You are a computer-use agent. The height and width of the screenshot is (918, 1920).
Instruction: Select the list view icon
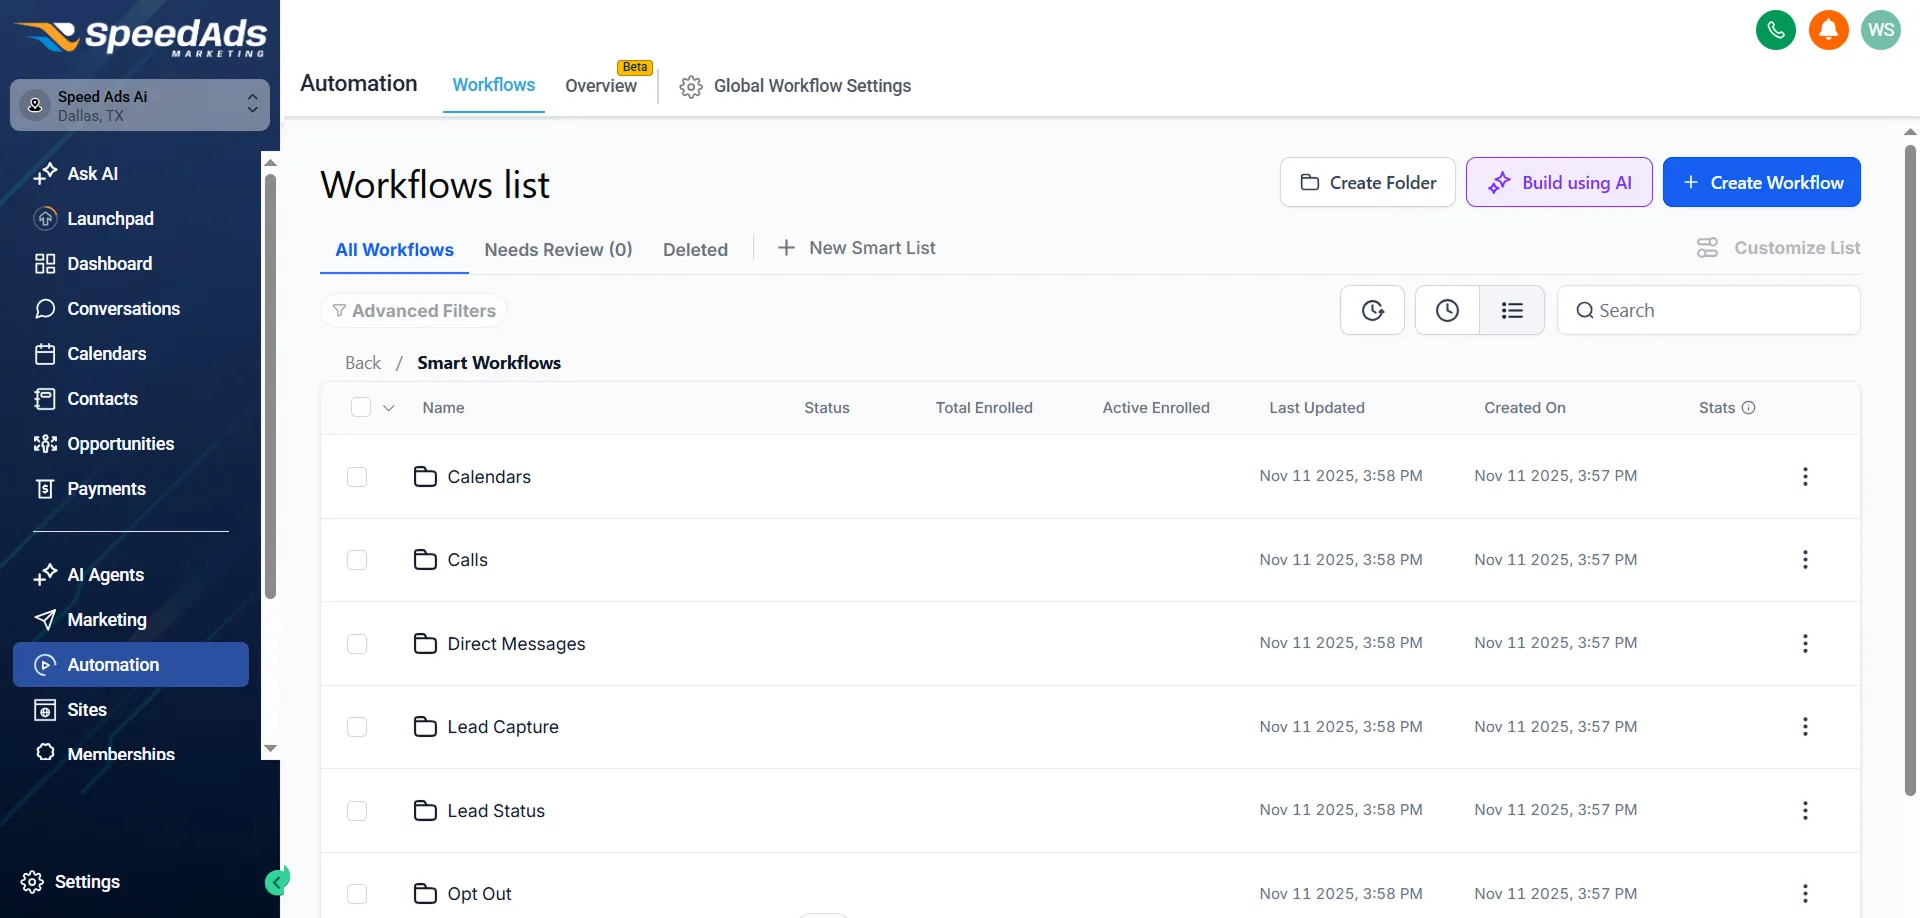pyautogui.click(x=1512, y=311)
